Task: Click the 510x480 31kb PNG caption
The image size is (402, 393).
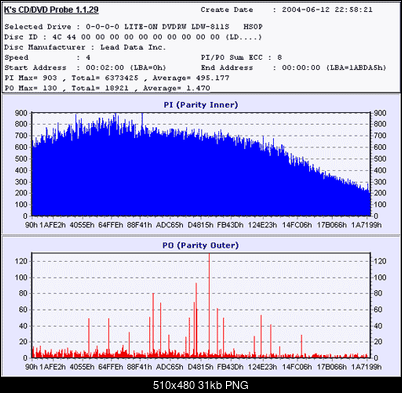Action: coord(201,385)
